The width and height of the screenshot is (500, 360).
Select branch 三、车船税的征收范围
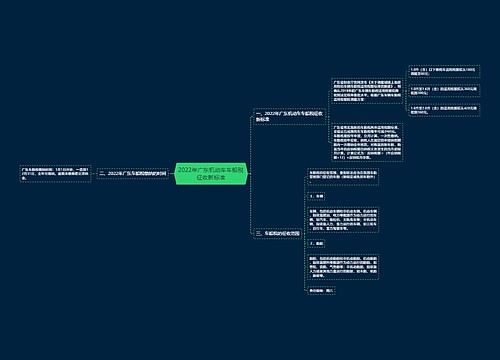(278, 233)
